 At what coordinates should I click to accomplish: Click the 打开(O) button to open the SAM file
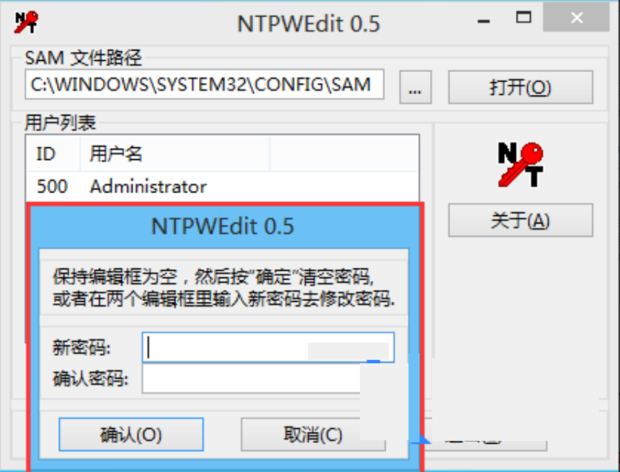[520, 87]
